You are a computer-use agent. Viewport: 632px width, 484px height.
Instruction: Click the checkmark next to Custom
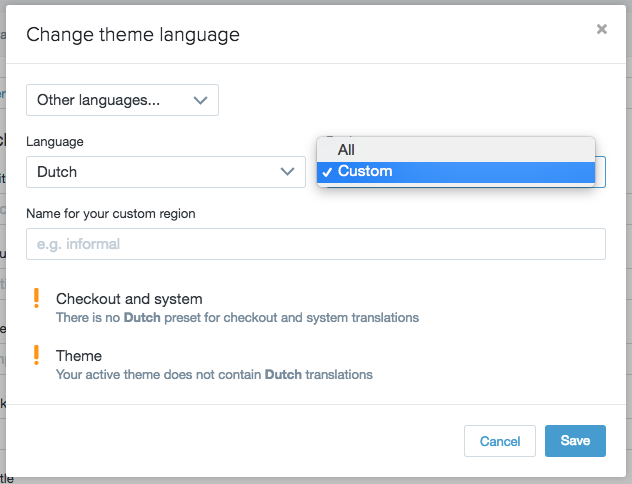tap(327, 172)
